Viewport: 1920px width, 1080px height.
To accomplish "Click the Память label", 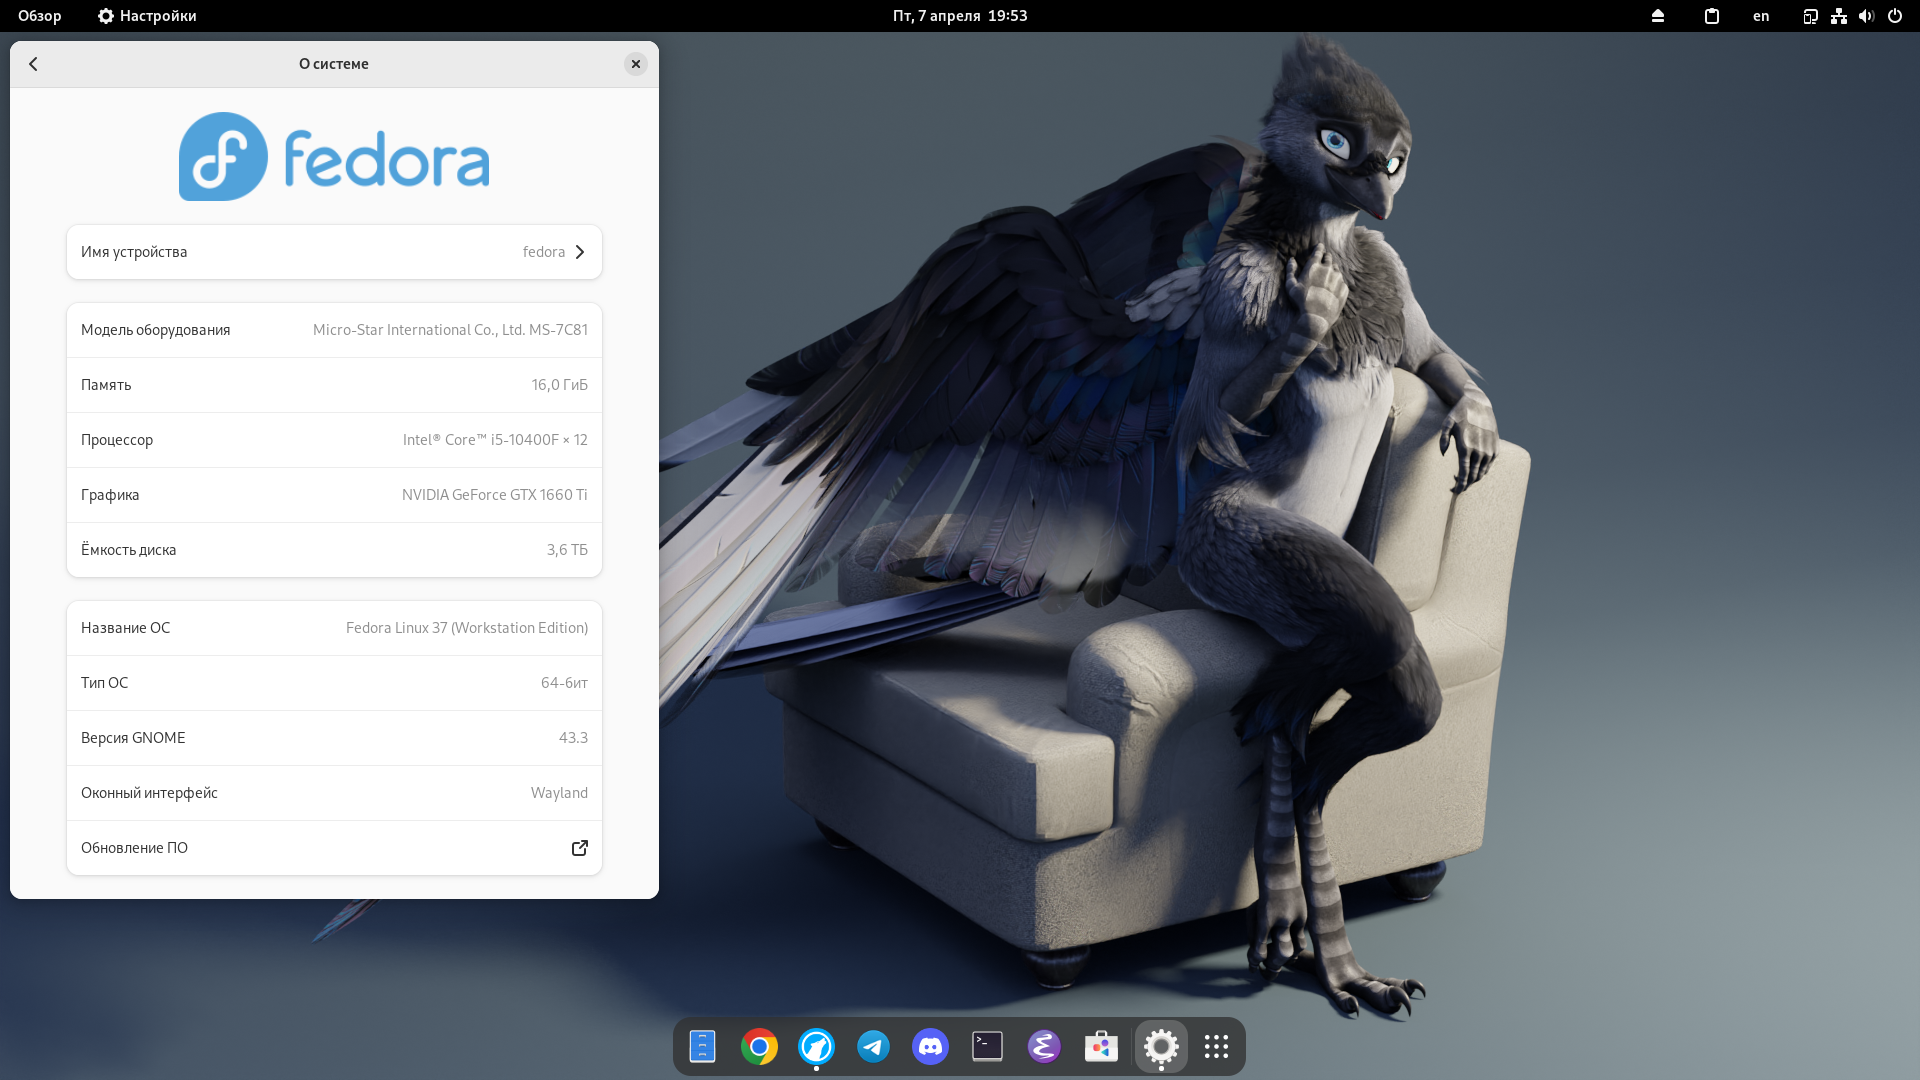I will [x=106, y=385].
